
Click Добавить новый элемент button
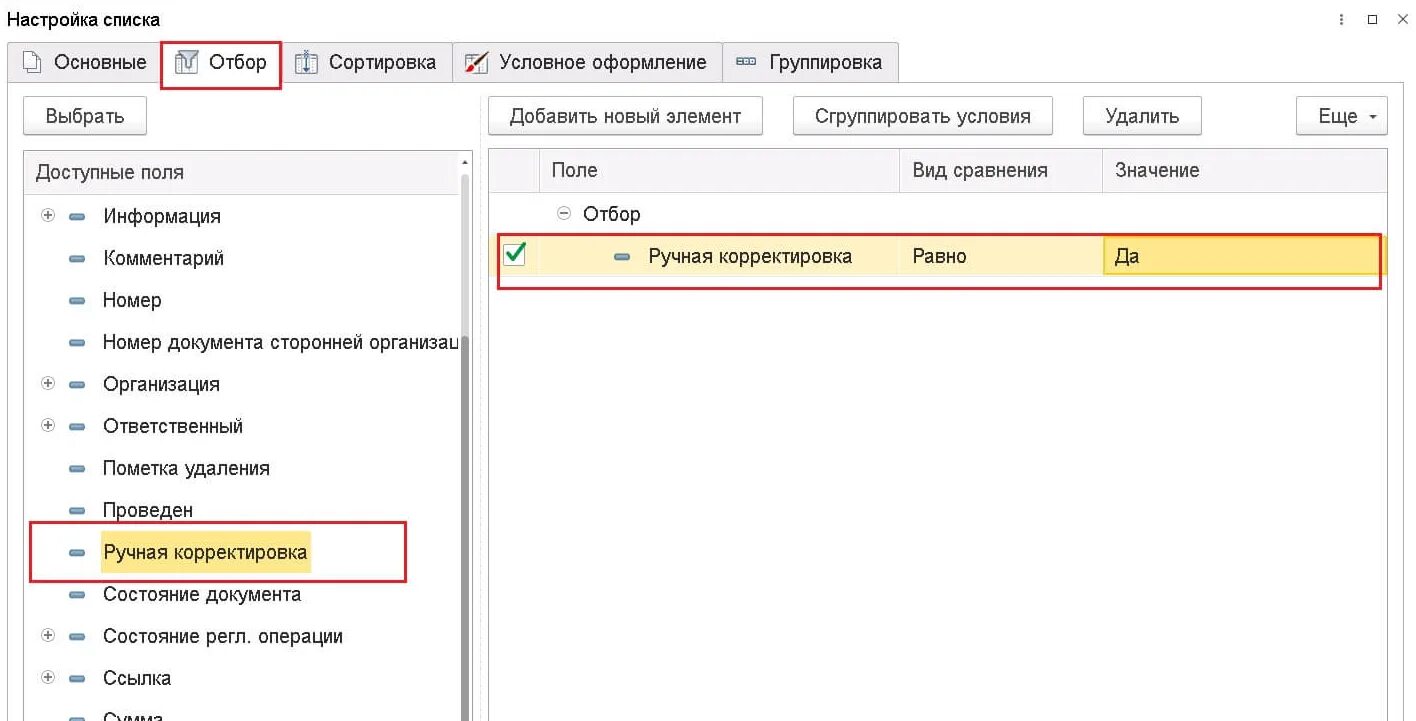click(626, 116)
